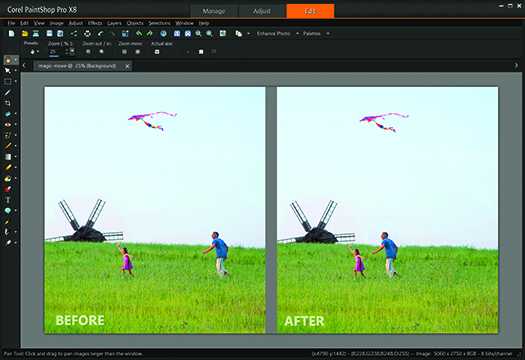Screen dimensions: 525x360
Task: Click the Zoom percent spinner arrows
Action: coord(67,52)
